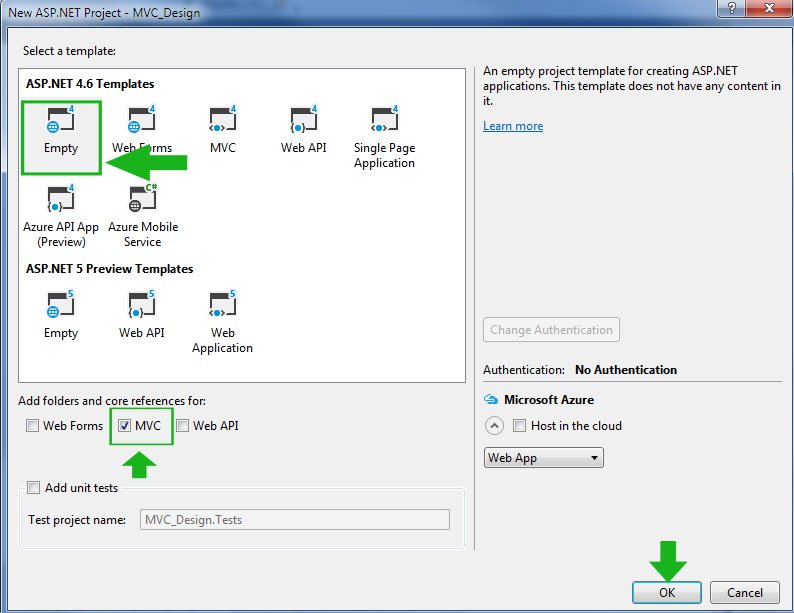Click the ASP.NET 5 Preview Templates heading
The image size is (794, 613).
(109, 269)
